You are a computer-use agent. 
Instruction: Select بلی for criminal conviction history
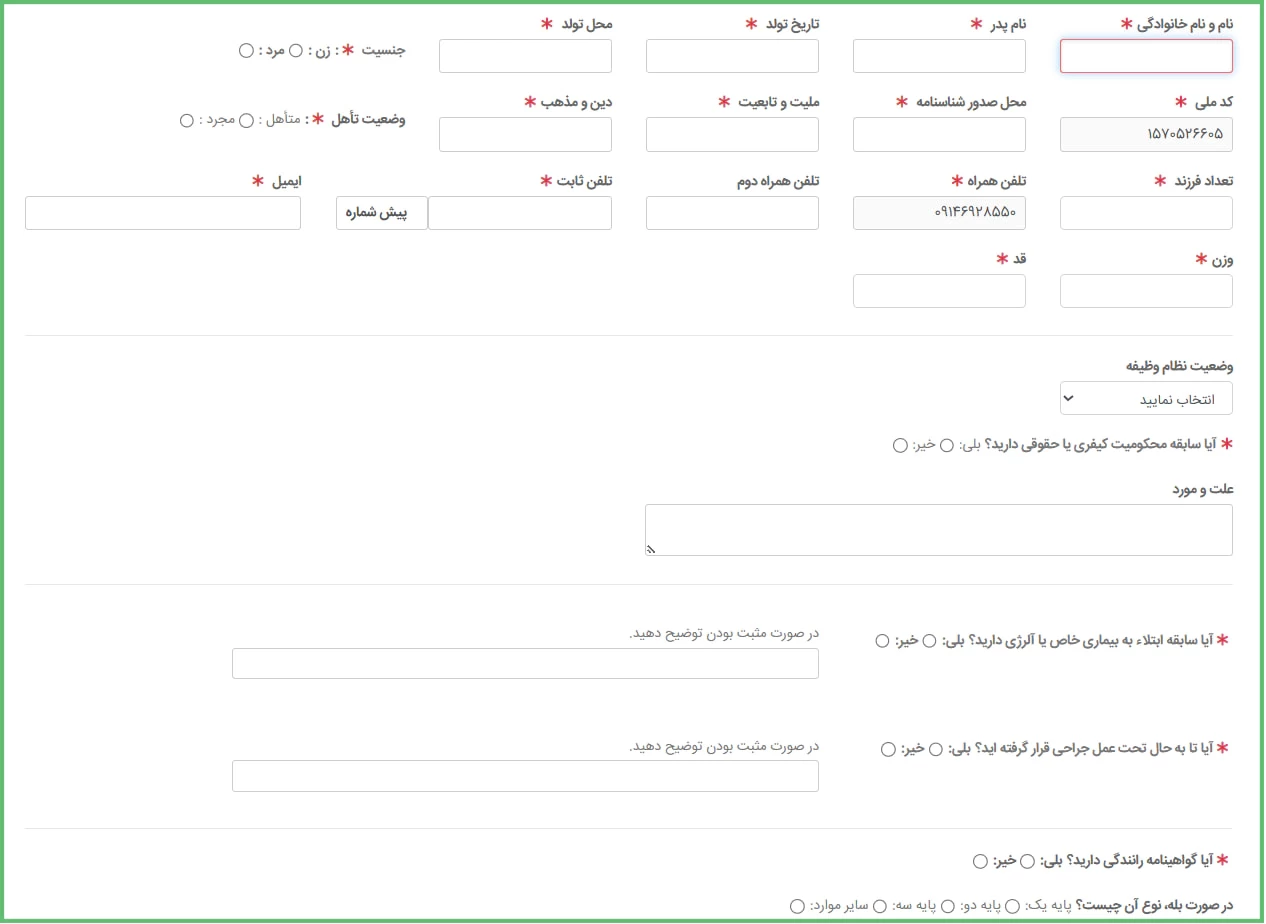(947, 446)
